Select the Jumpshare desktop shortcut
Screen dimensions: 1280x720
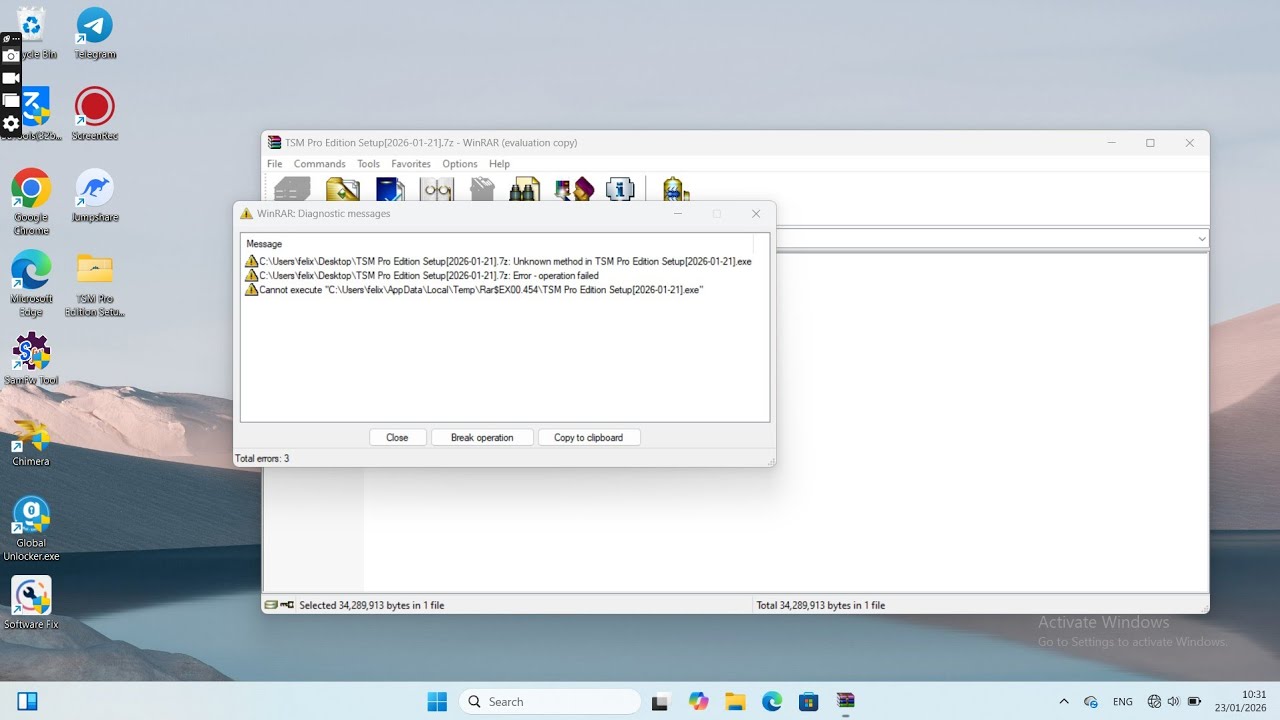click(x=95, y=196)
